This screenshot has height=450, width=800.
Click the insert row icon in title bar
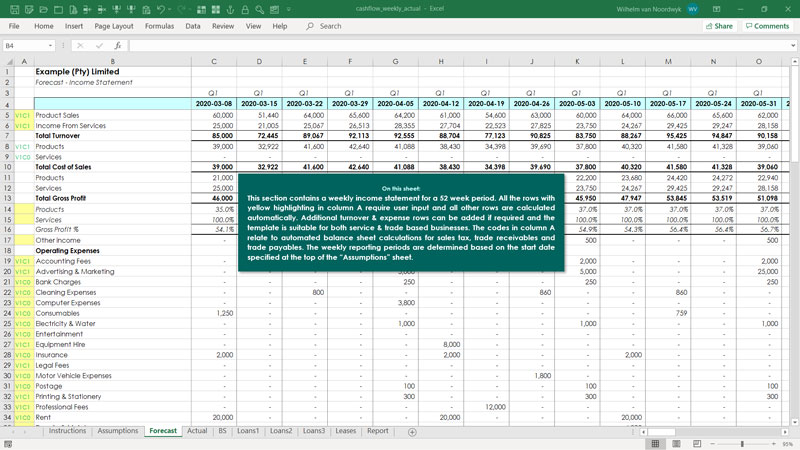(87, 10)
